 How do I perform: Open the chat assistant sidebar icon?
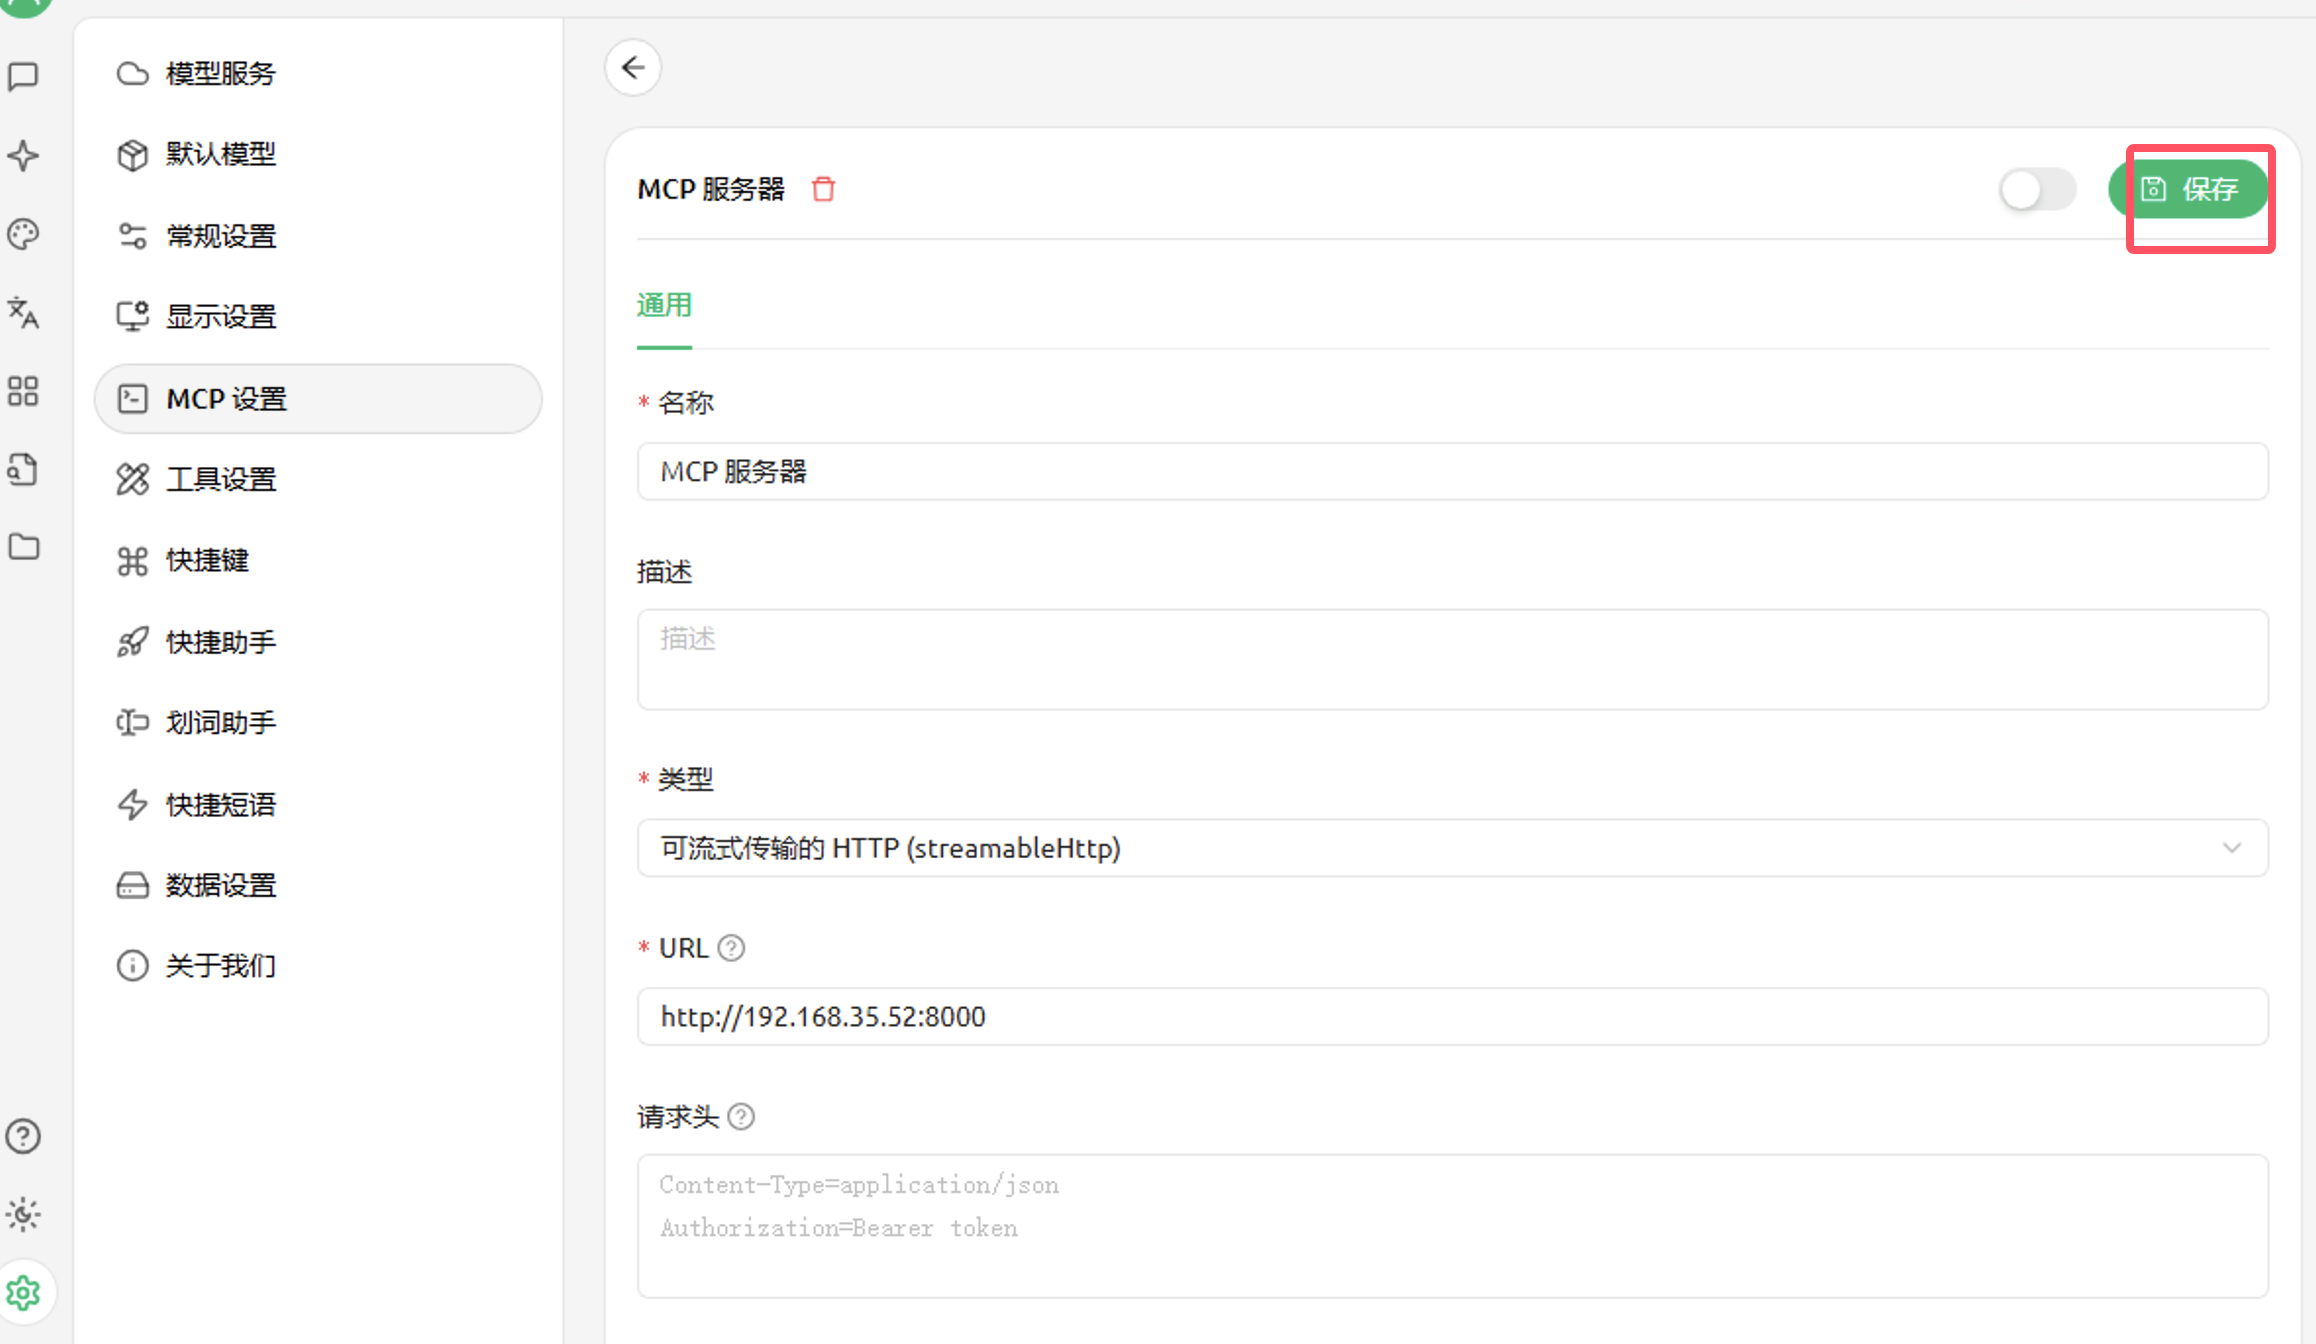24,77
